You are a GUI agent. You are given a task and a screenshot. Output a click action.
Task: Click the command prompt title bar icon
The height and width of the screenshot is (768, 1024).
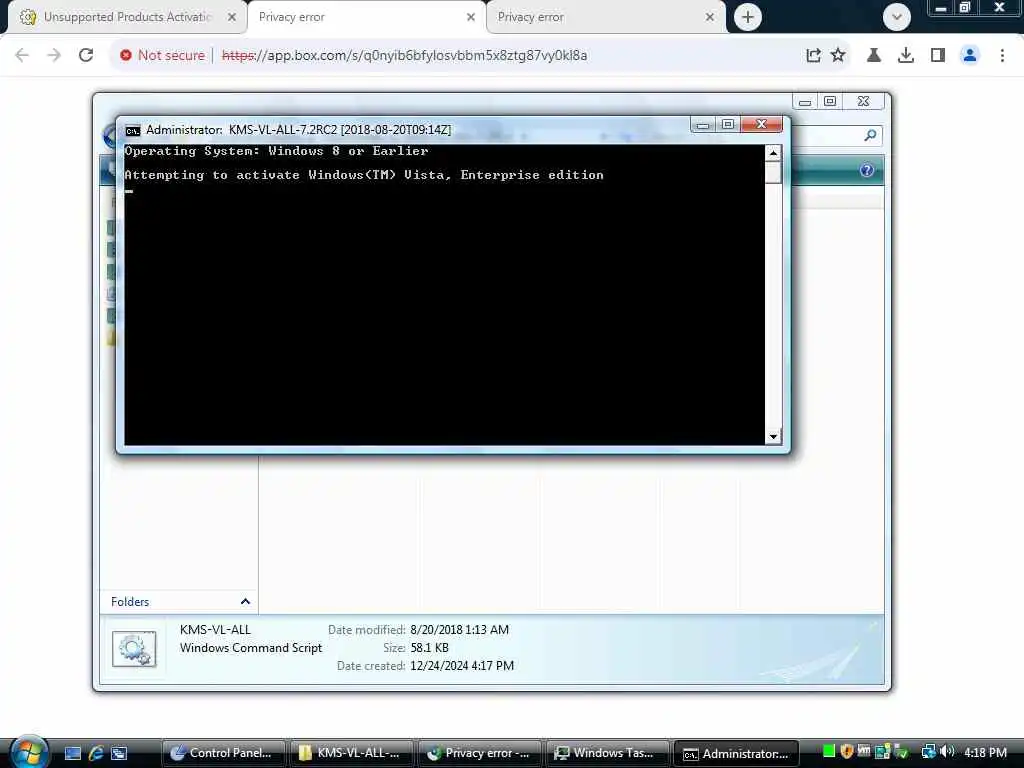coord(133,131)
